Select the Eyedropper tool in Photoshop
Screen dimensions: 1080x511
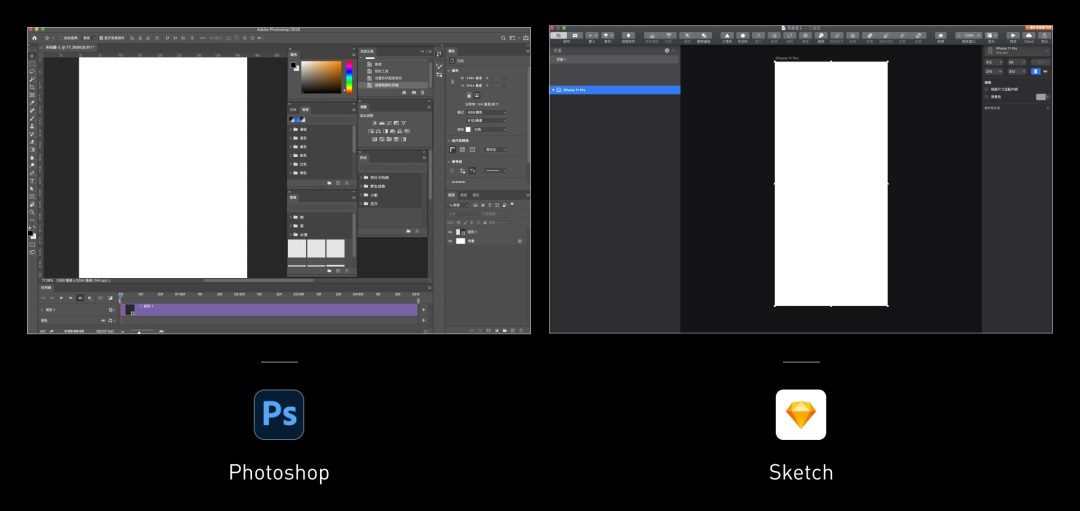click(x=32, y=103)
